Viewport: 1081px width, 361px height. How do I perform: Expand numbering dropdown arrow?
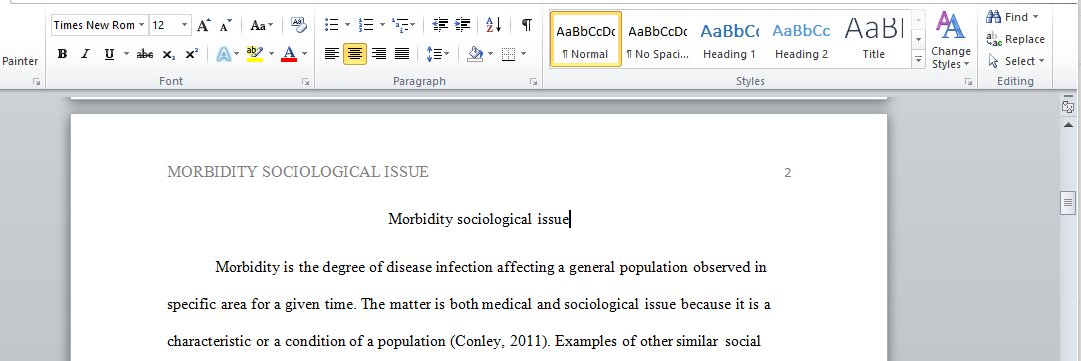coord(382,25)
